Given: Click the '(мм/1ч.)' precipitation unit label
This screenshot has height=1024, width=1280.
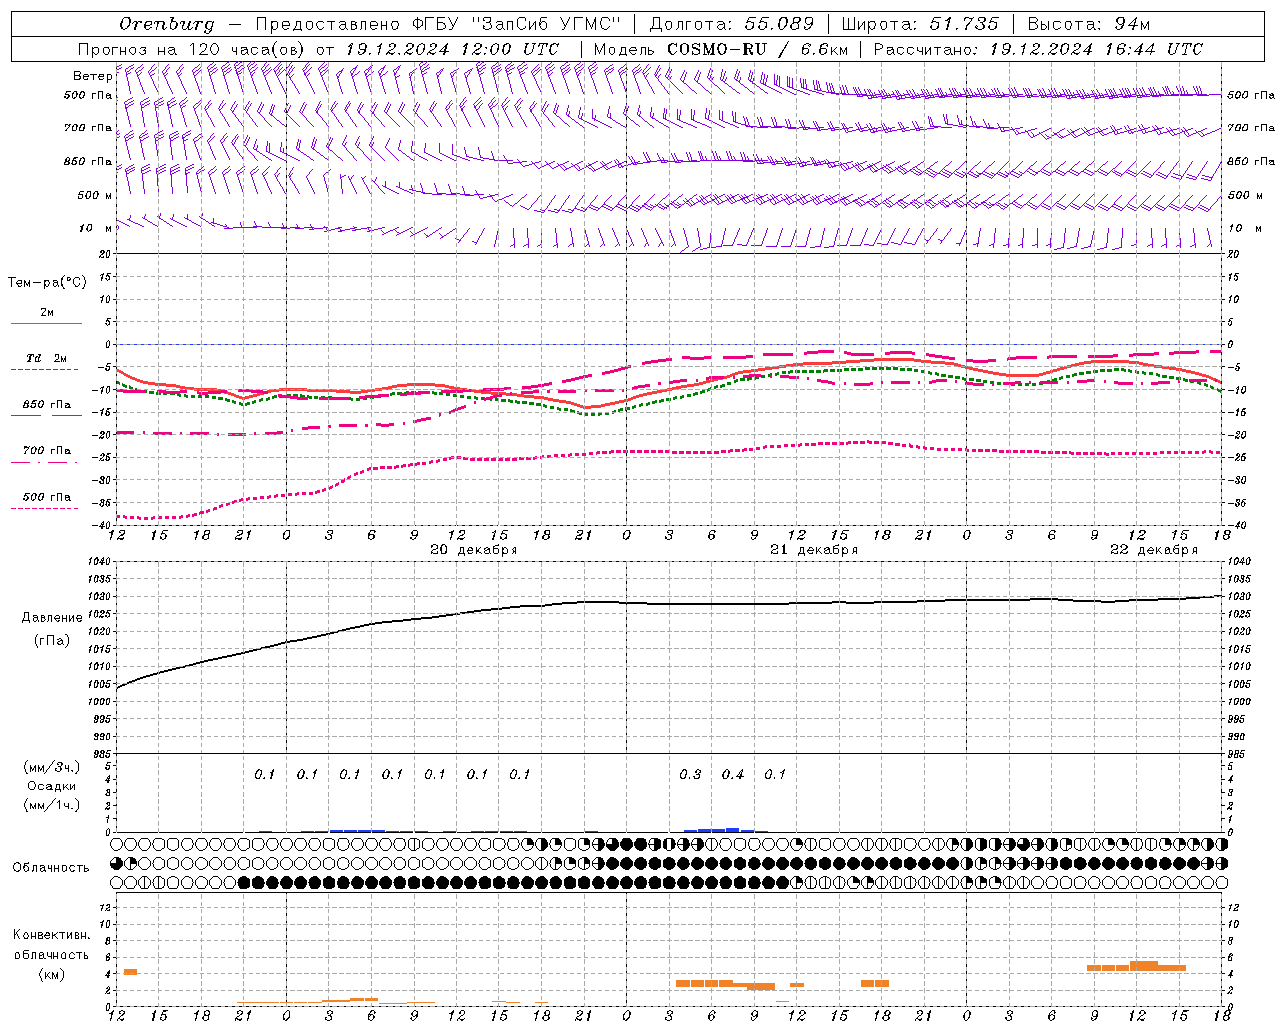Looking at the screenshot, I should pos(52,805).
